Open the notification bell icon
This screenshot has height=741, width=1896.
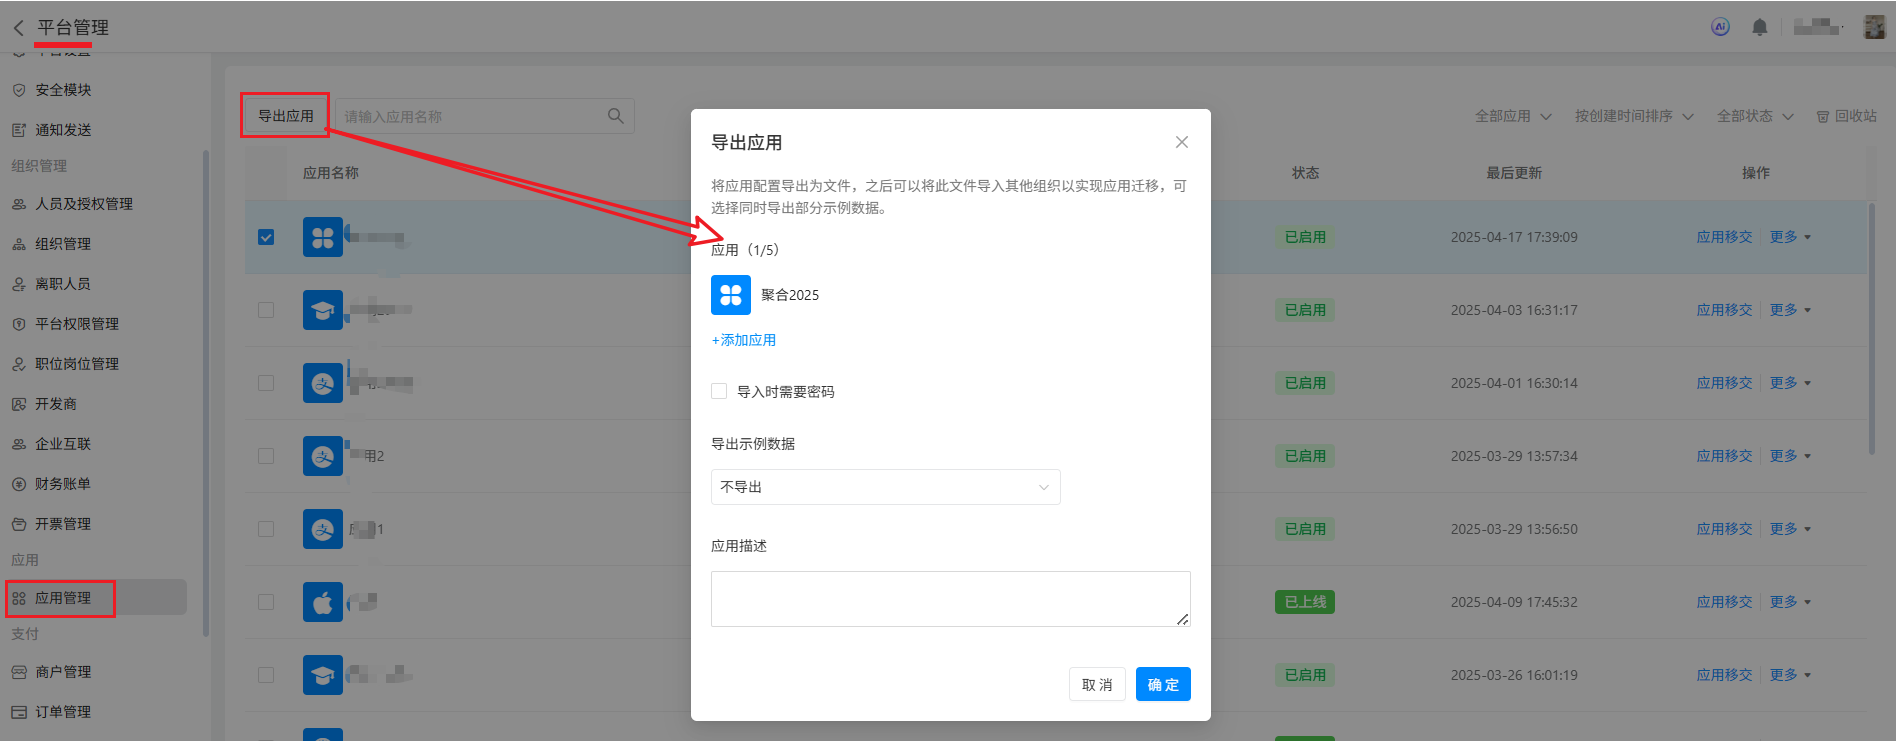1759,28
